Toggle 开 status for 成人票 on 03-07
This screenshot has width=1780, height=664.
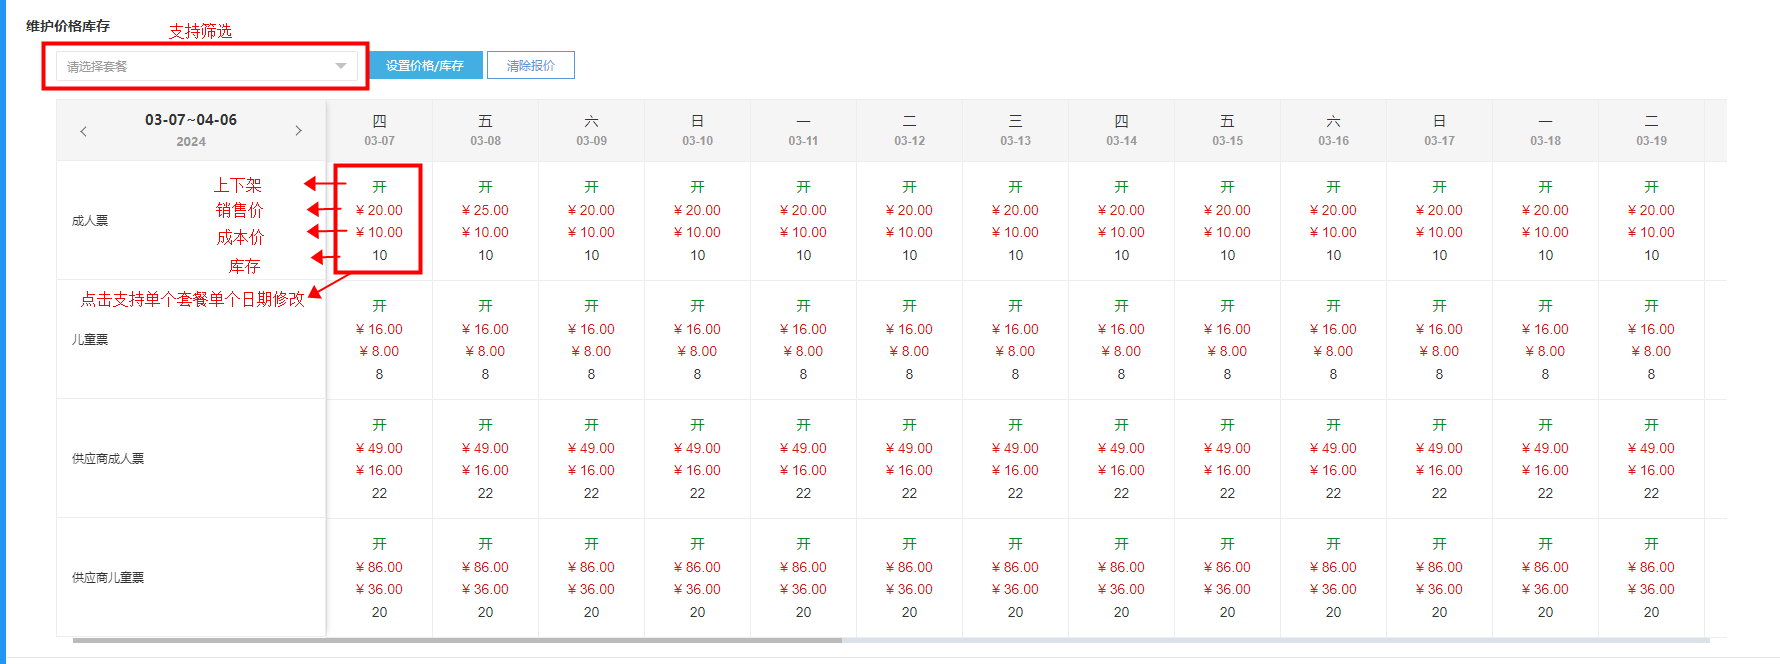379,187
